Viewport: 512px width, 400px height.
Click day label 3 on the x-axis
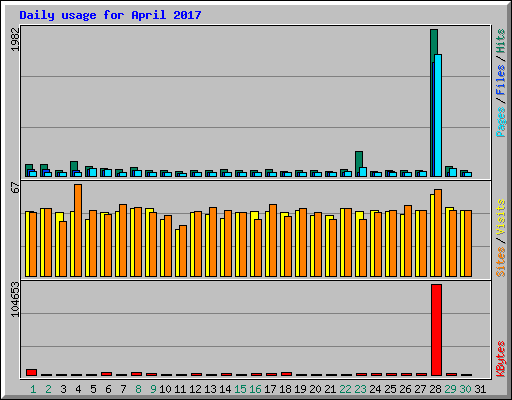coord(63,389)
